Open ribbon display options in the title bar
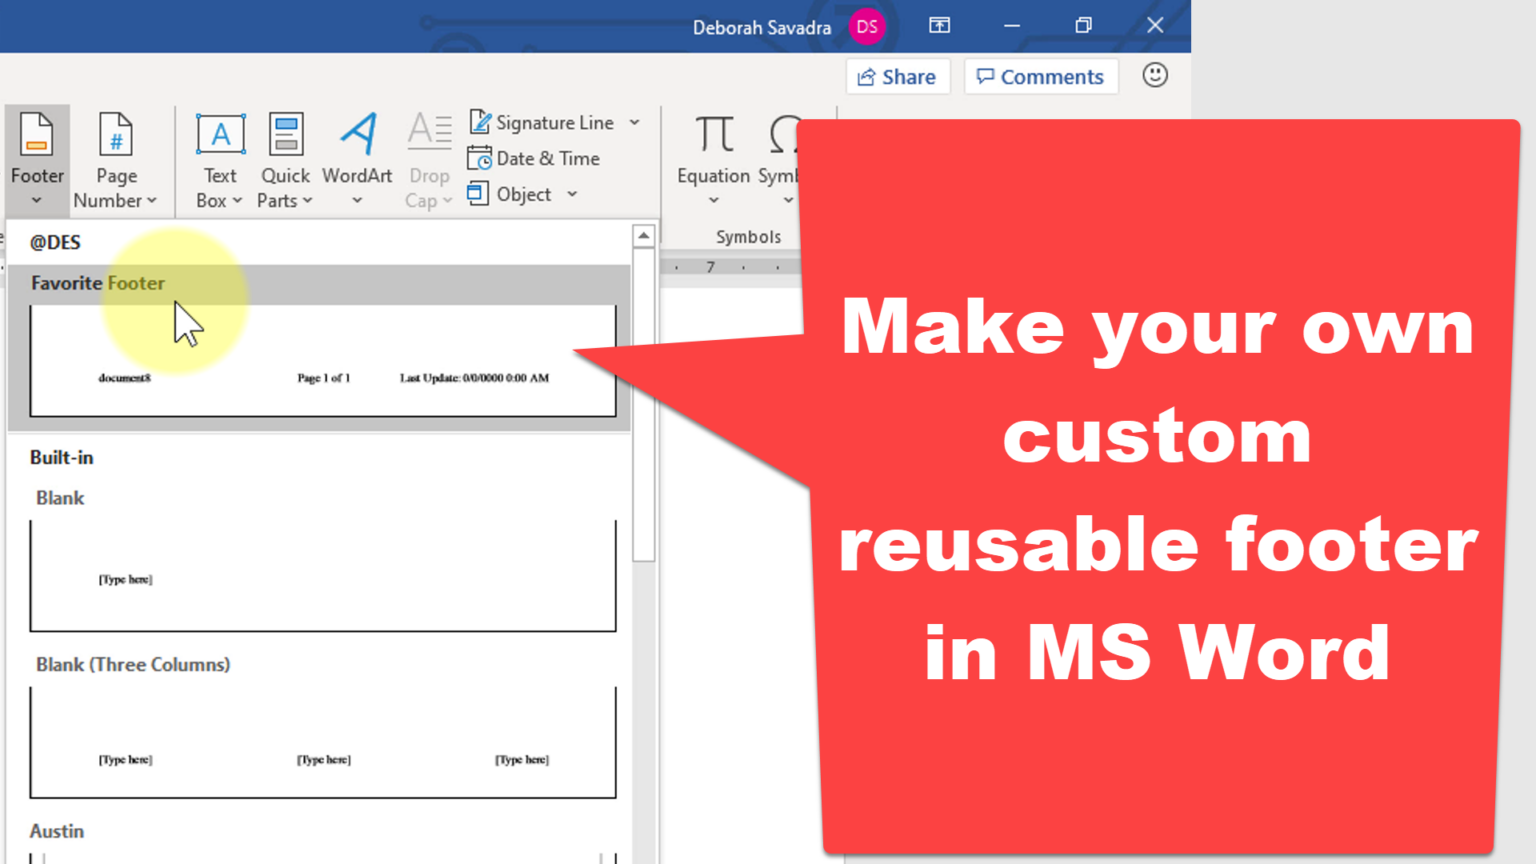 pyautogui.click(x=939, y=26)
